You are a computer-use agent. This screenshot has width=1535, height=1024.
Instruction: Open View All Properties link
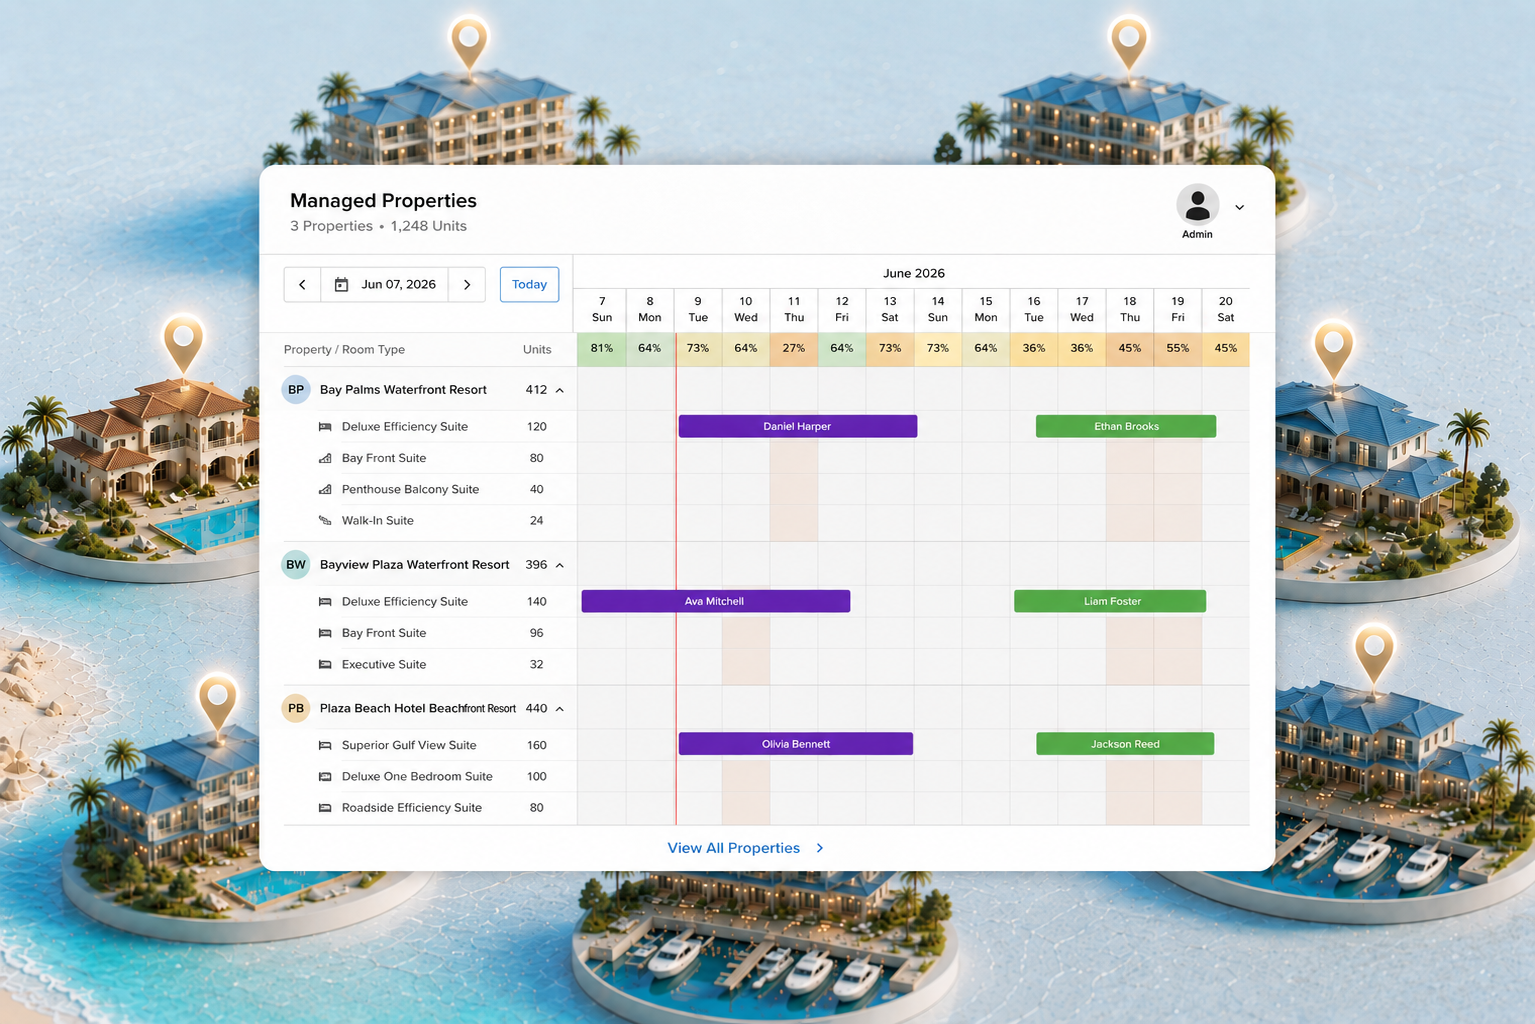(734, 848)
